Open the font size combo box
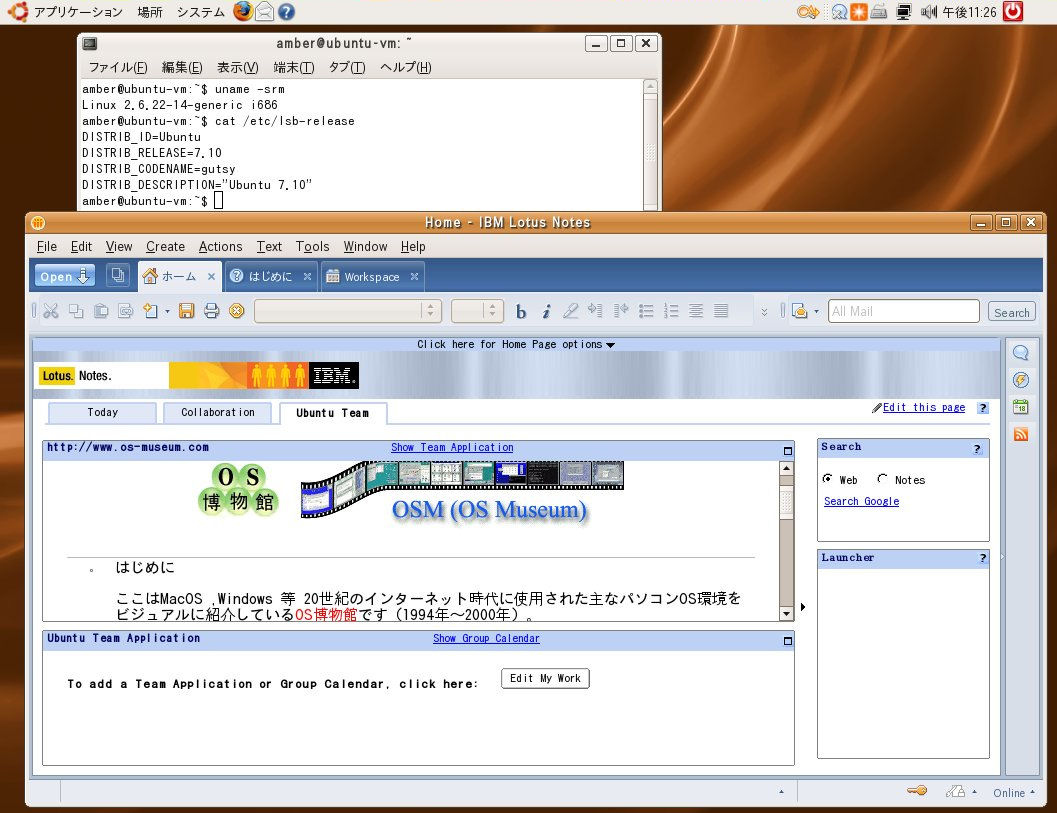The image size is (1057, 813). 477,311
